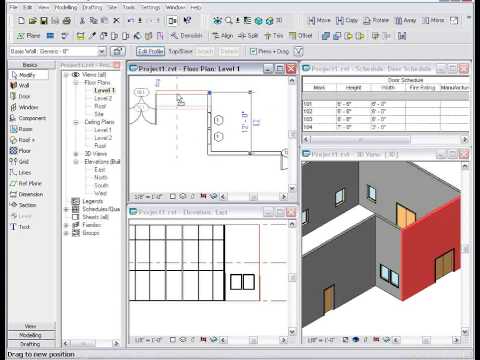
Task: Click the Print icon in the toolbar
Action: point(67,21)
